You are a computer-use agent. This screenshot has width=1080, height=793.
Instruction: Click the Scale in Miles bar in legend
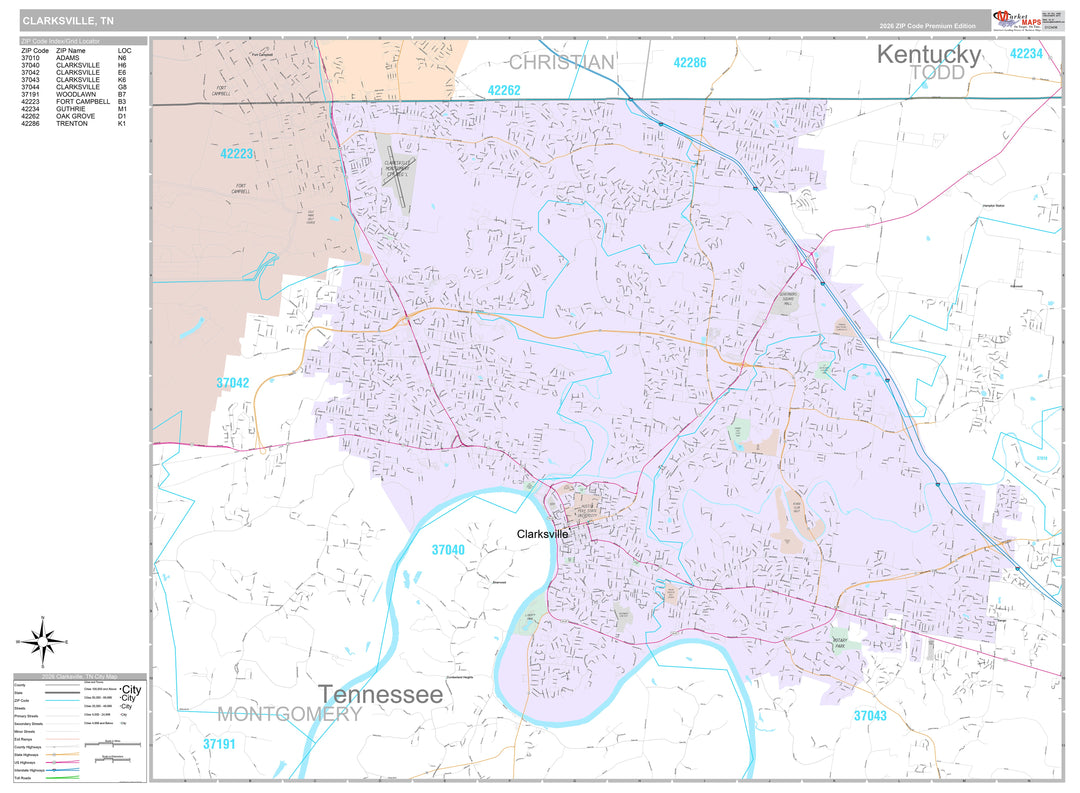point(112,745)
